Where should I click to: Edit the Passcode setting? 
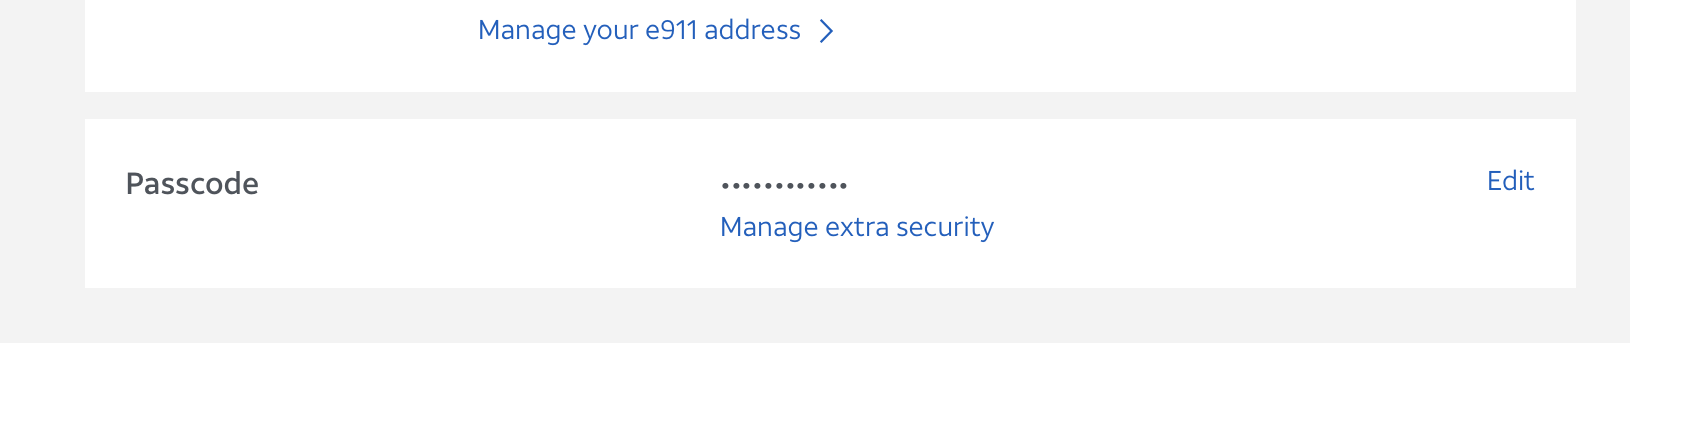[x=1510, y=181]
